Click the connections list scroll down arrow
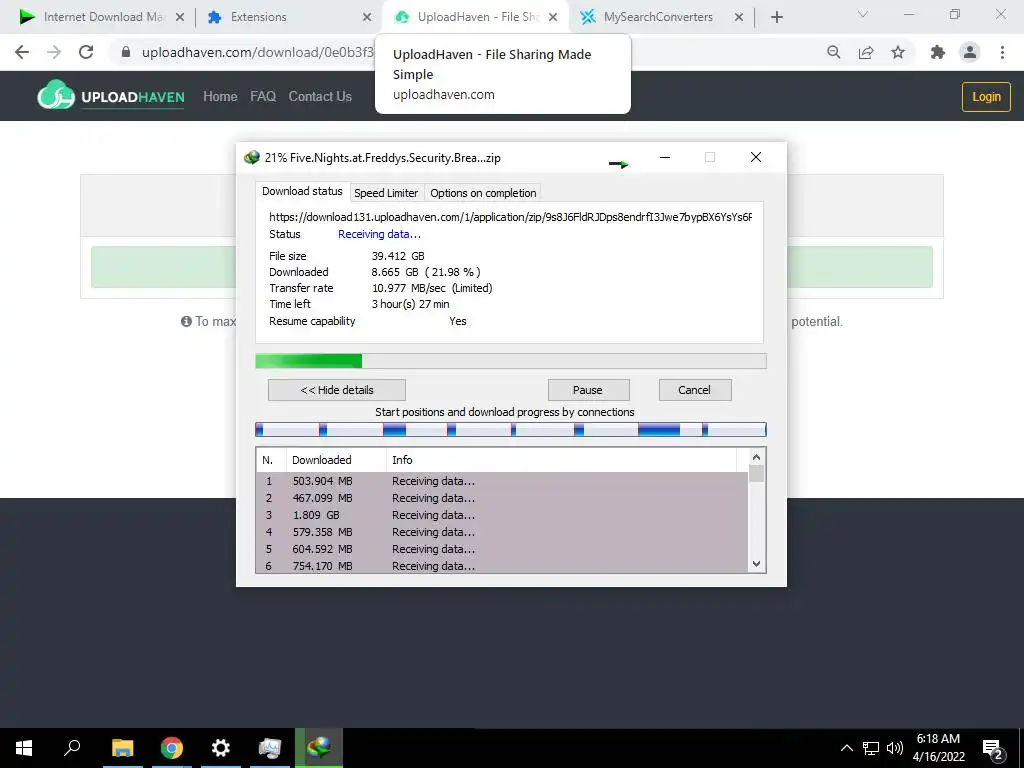 [756, 564]
